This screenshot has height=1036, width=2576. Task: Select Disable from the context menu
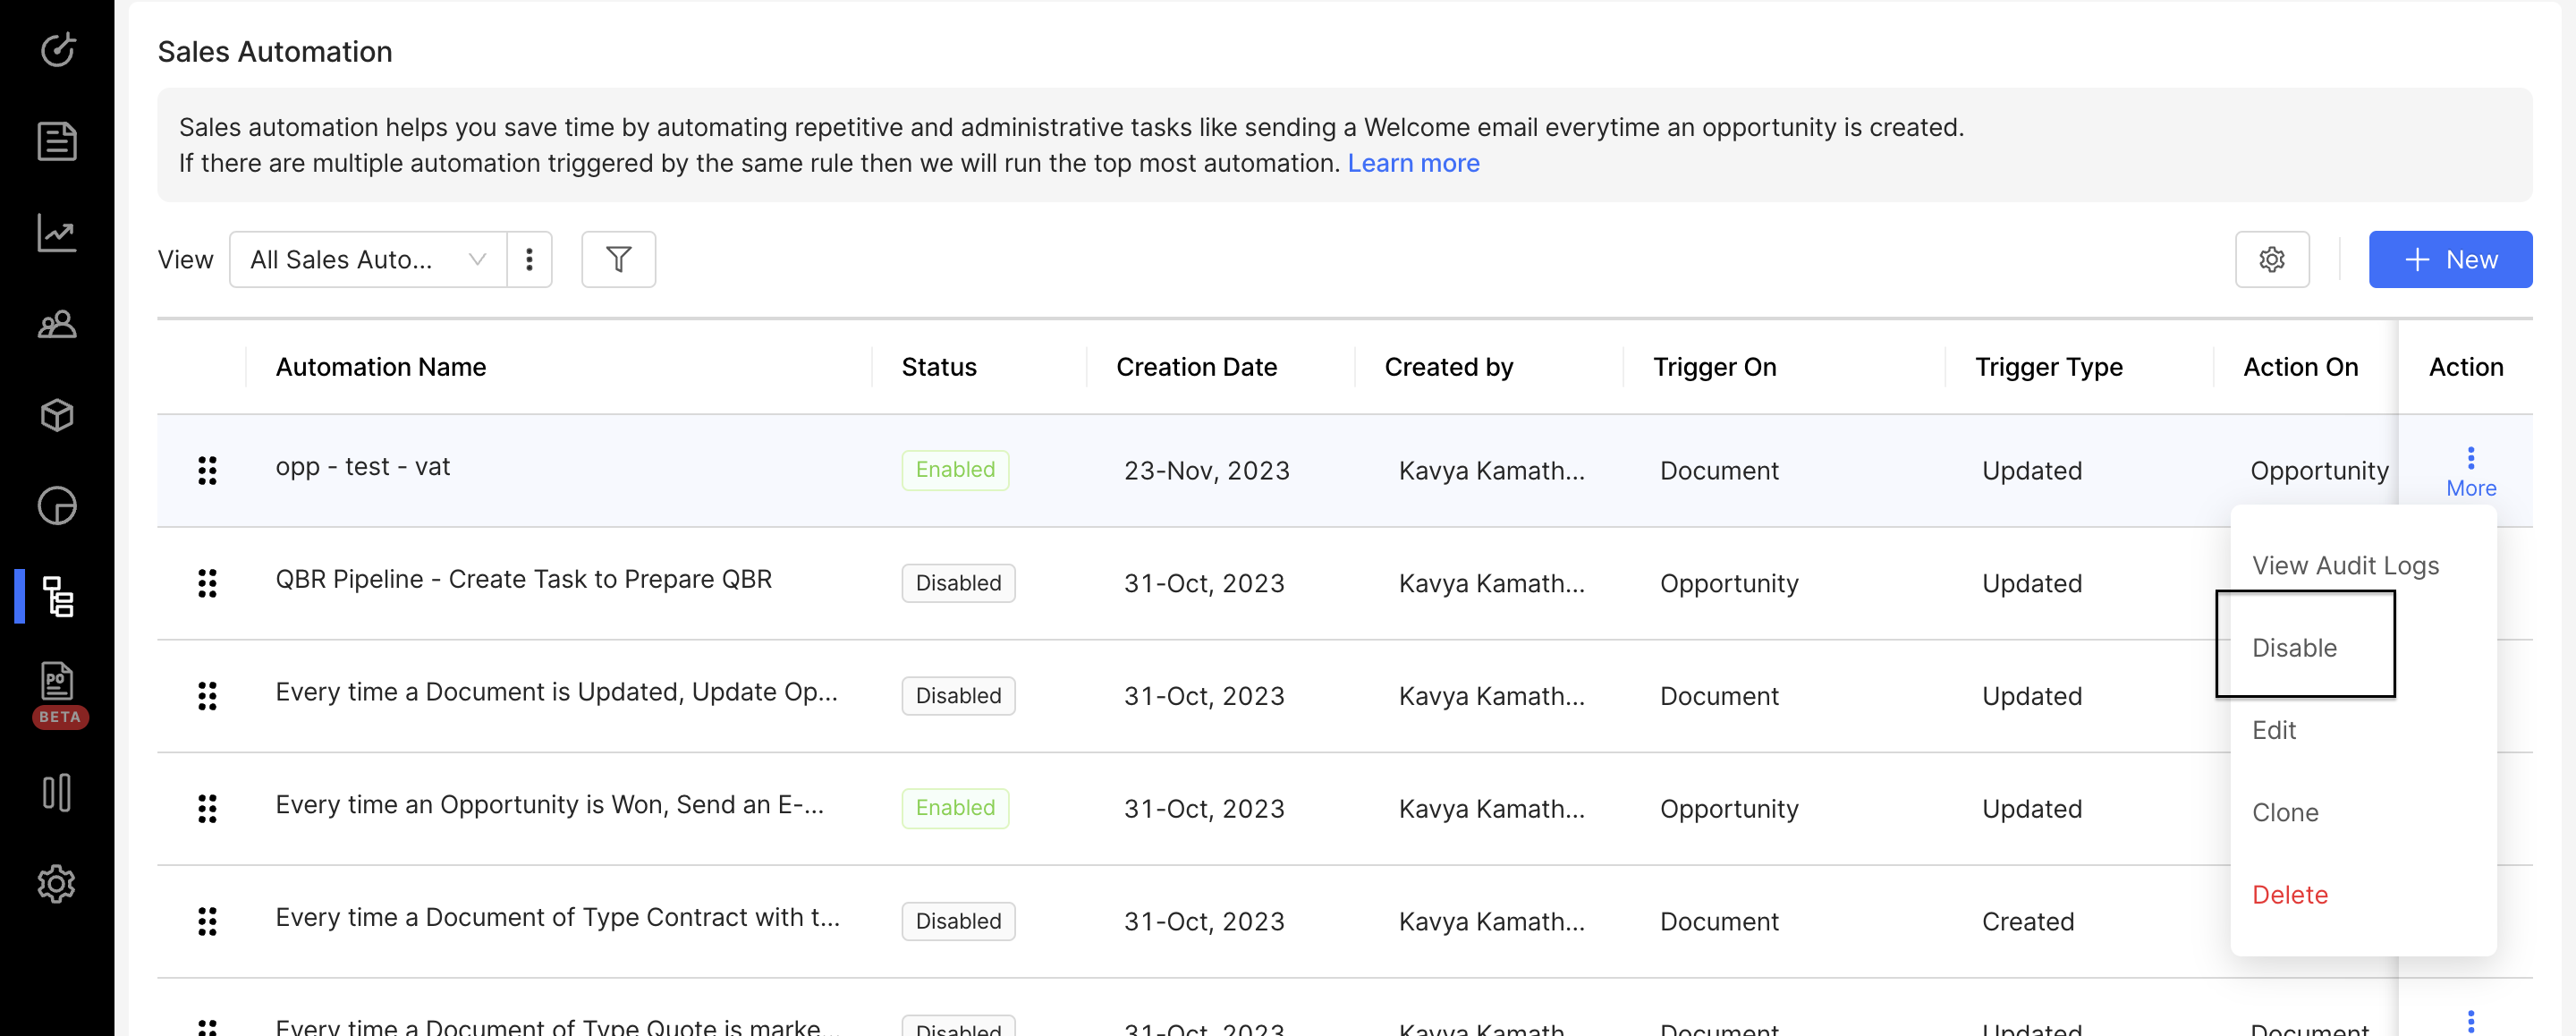point(2294,648)
